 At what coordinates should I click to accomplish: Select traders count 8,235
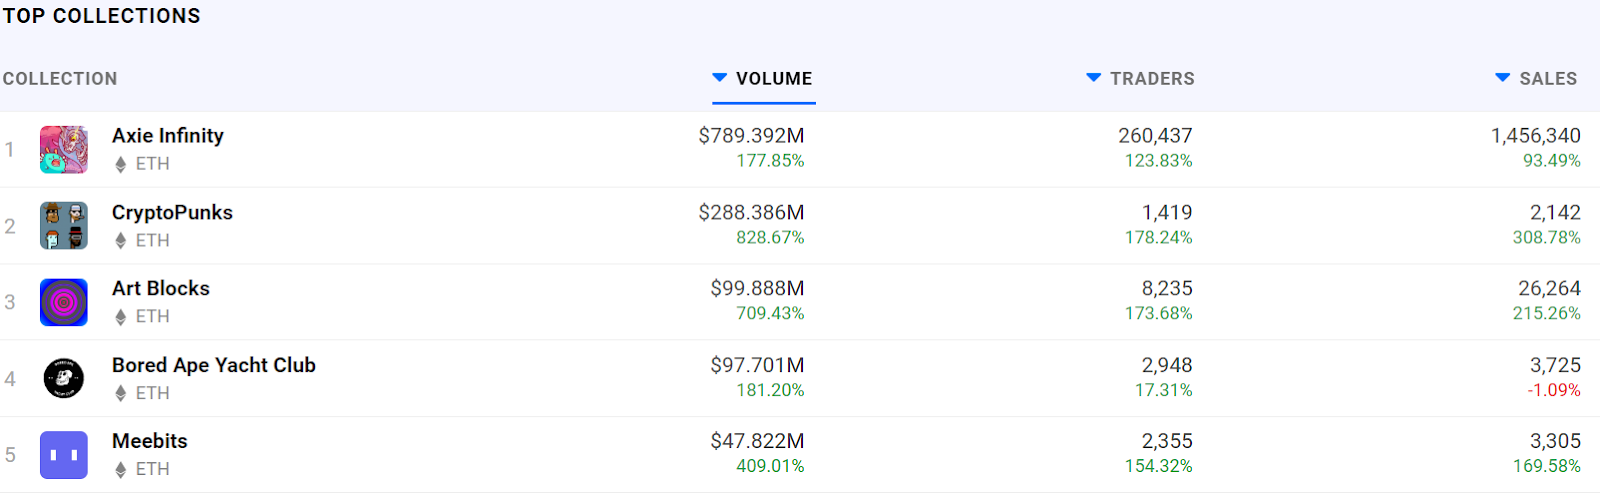tap(1167, 289)
